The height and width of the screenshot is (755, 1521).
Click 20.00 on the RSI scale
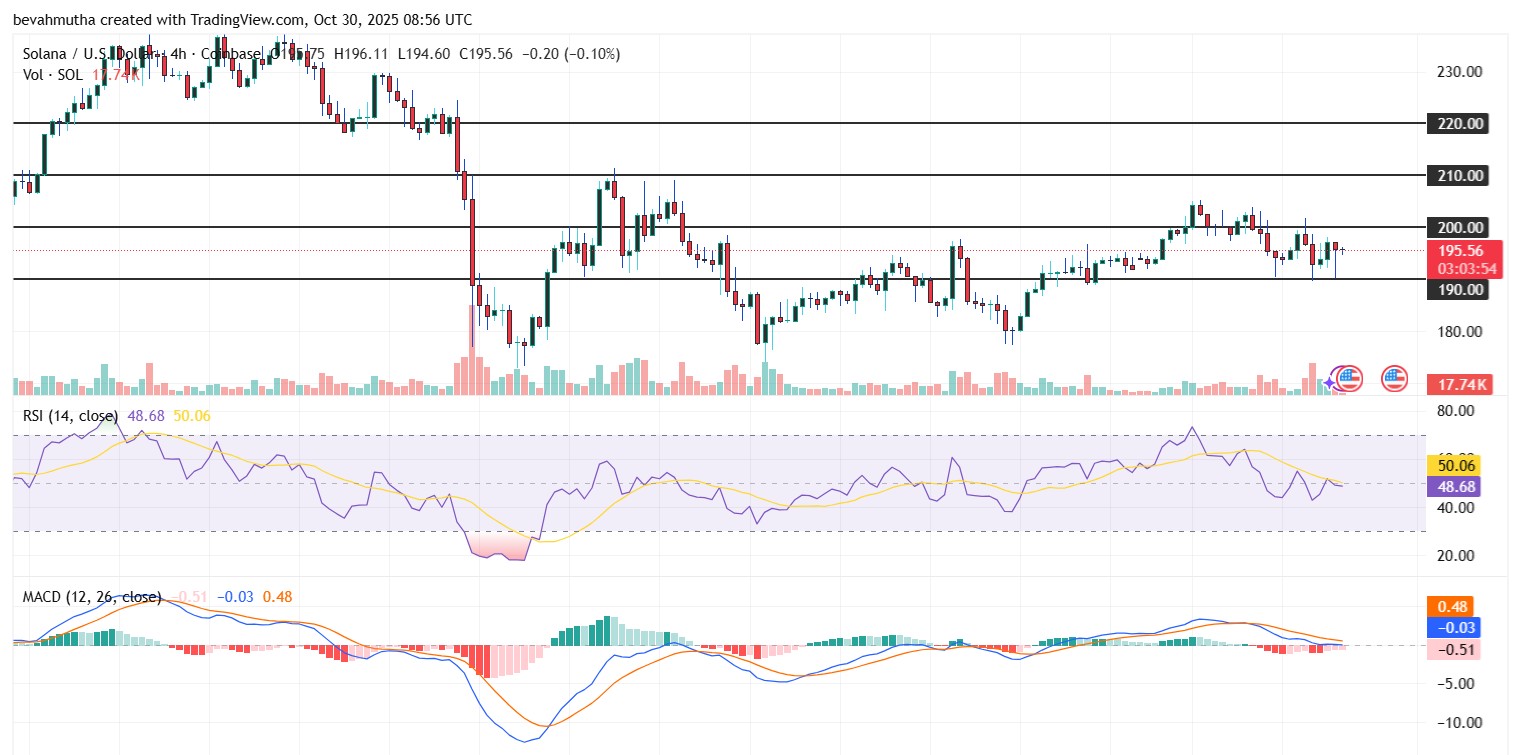coord(1457,556)
